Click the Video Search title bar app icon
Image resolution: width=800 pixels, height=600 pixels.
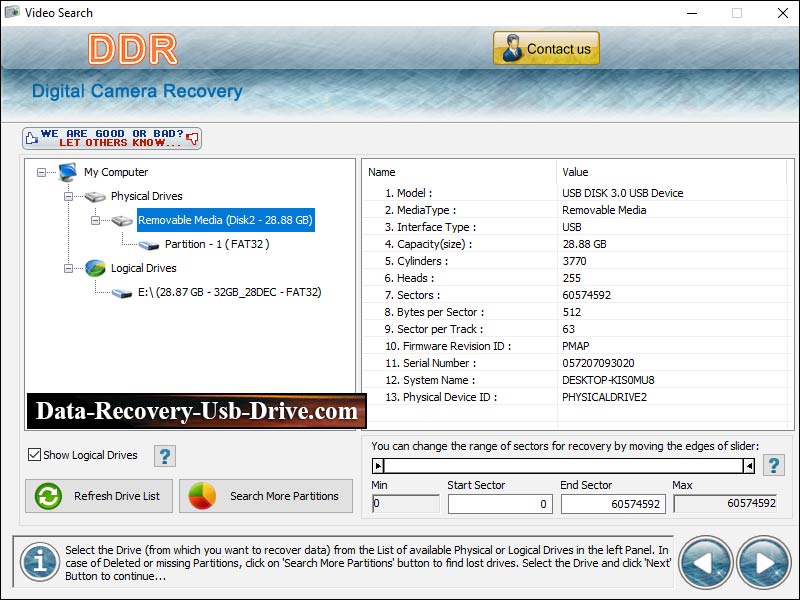[12, 12]
